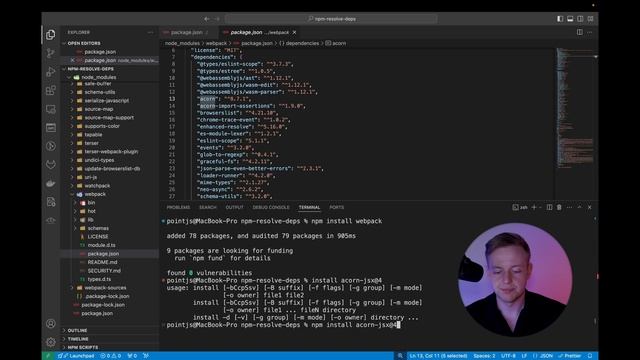Switch to the Problems panel tab
This screenshot has width=640, height=360.
(x=178, y=207)
